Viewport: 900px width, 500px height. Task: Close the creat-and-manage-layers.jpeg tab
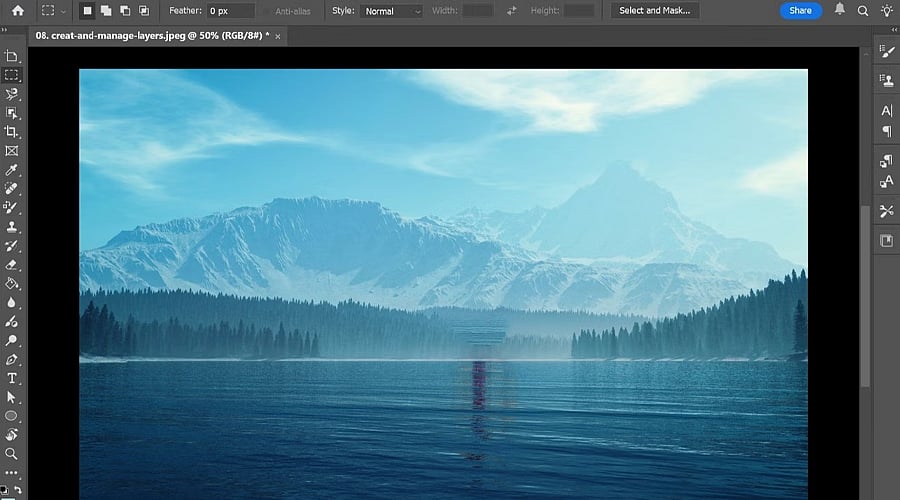(x=278, y=36)
